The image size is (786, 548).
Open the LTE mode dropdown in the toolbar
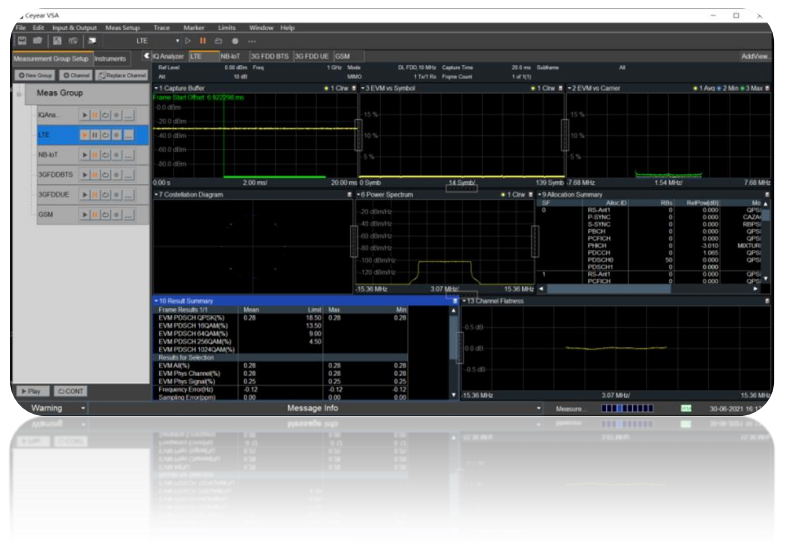tap(177, 41)
